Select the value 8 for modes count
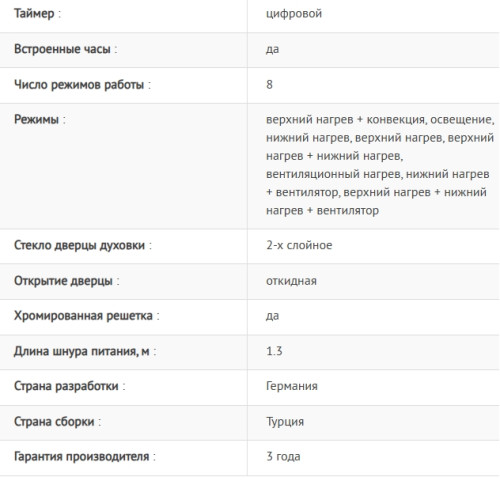 tap(269, 85)
